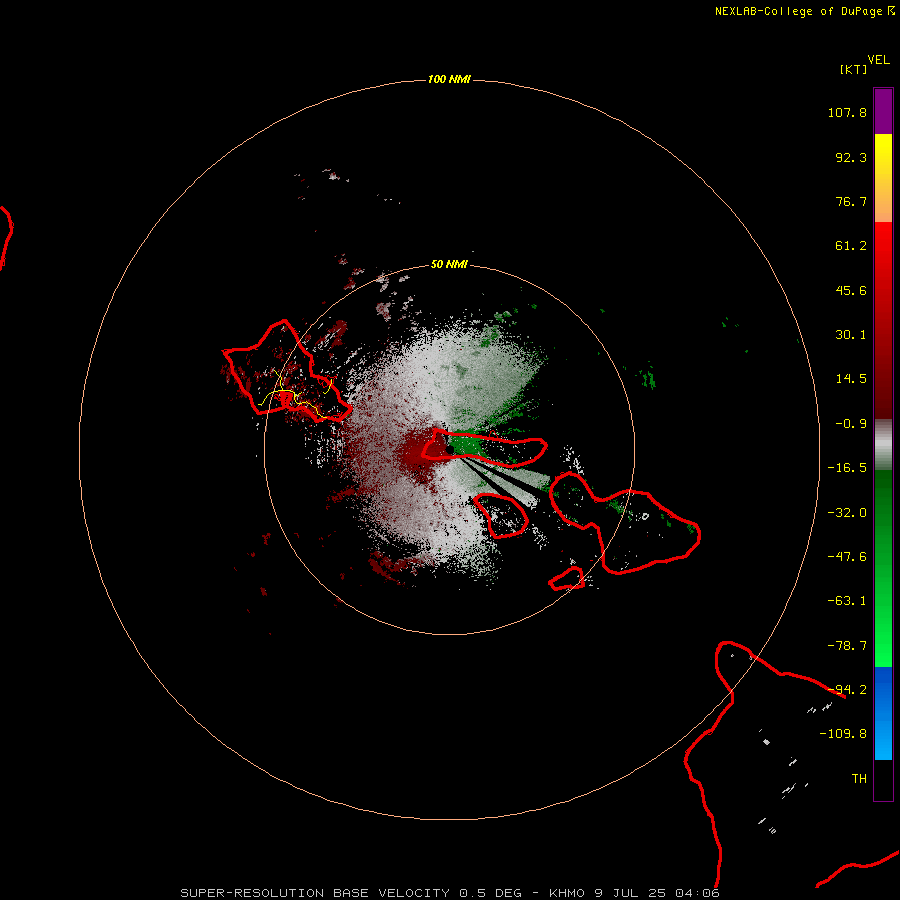
Task: Click the 107.8 velocity scale value
Action: pyautogui.click(x=847, y=112)
